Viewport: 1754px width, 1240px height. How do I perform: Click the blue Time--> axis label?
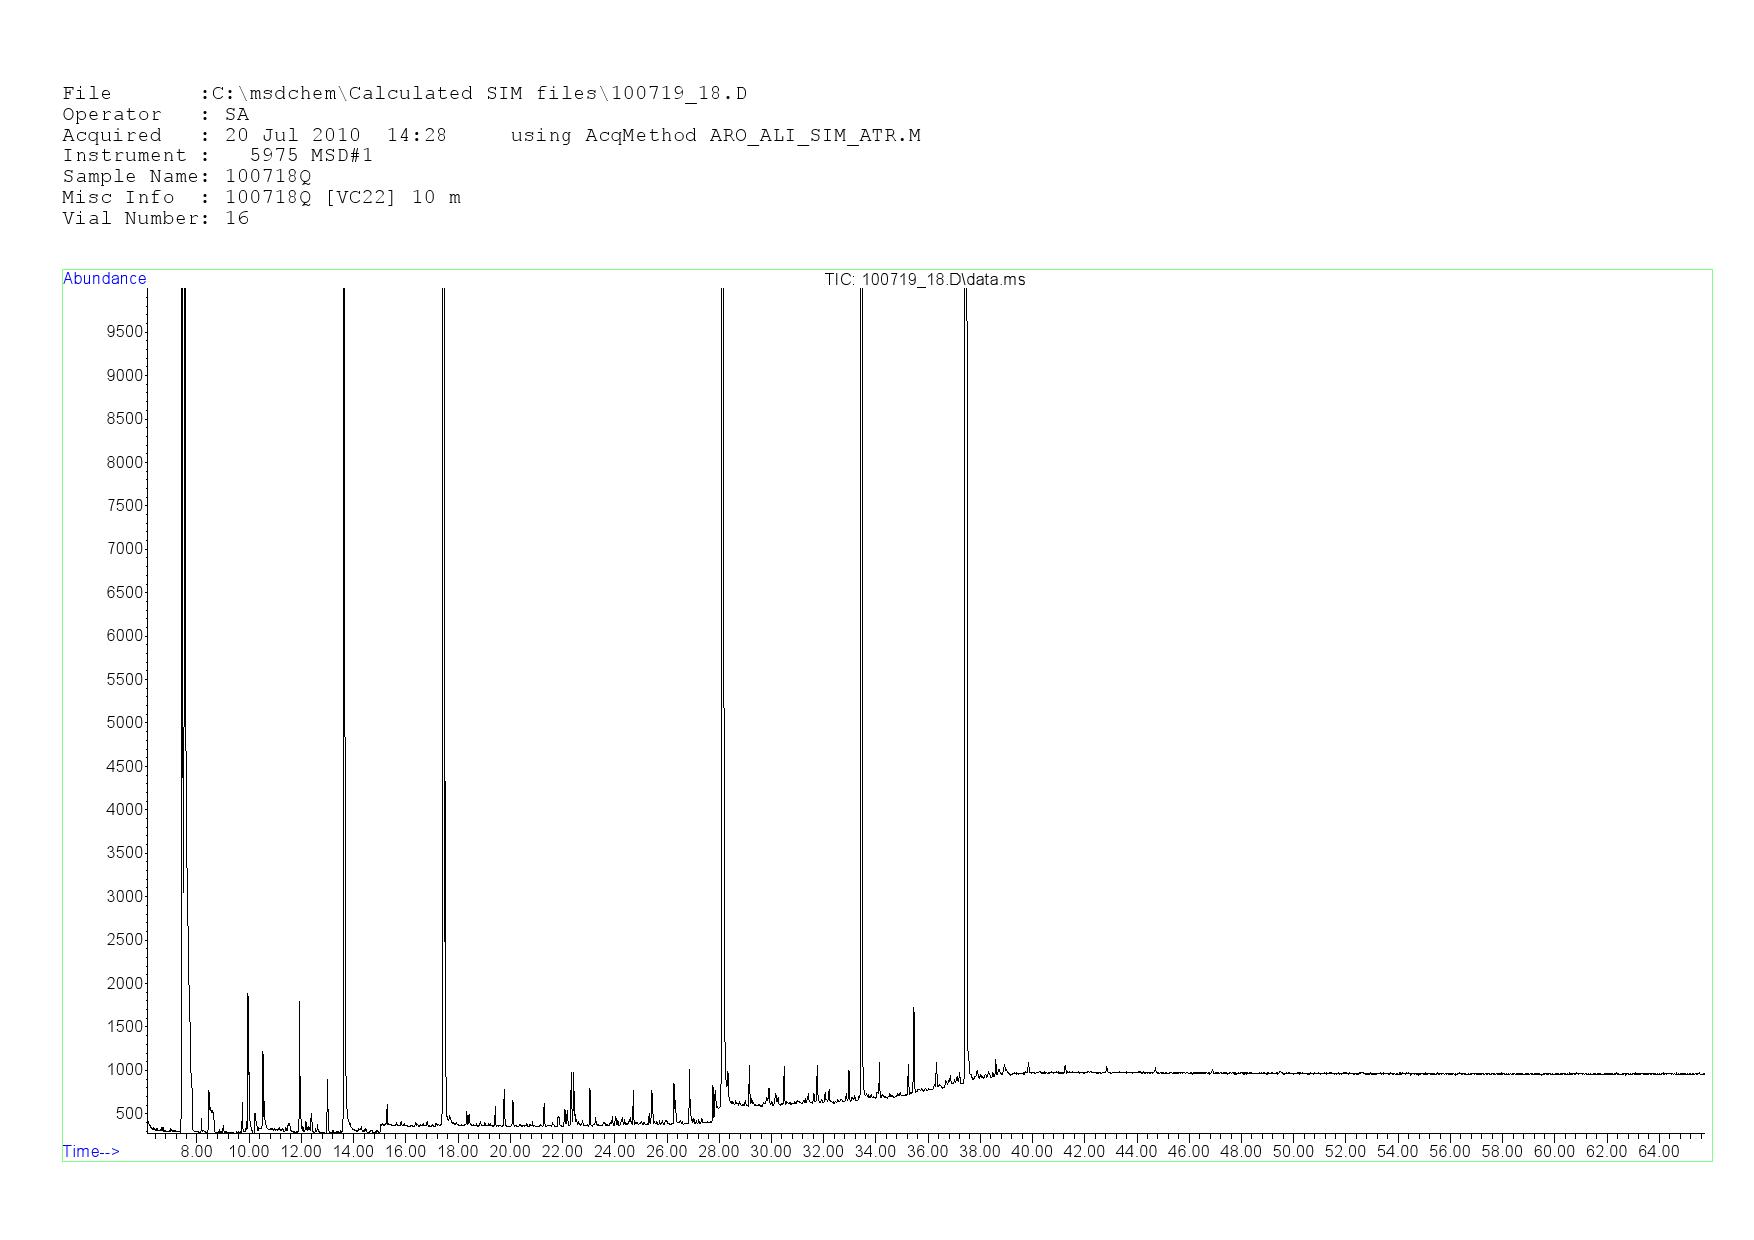pyautogui.click(x=91, y=1151)
